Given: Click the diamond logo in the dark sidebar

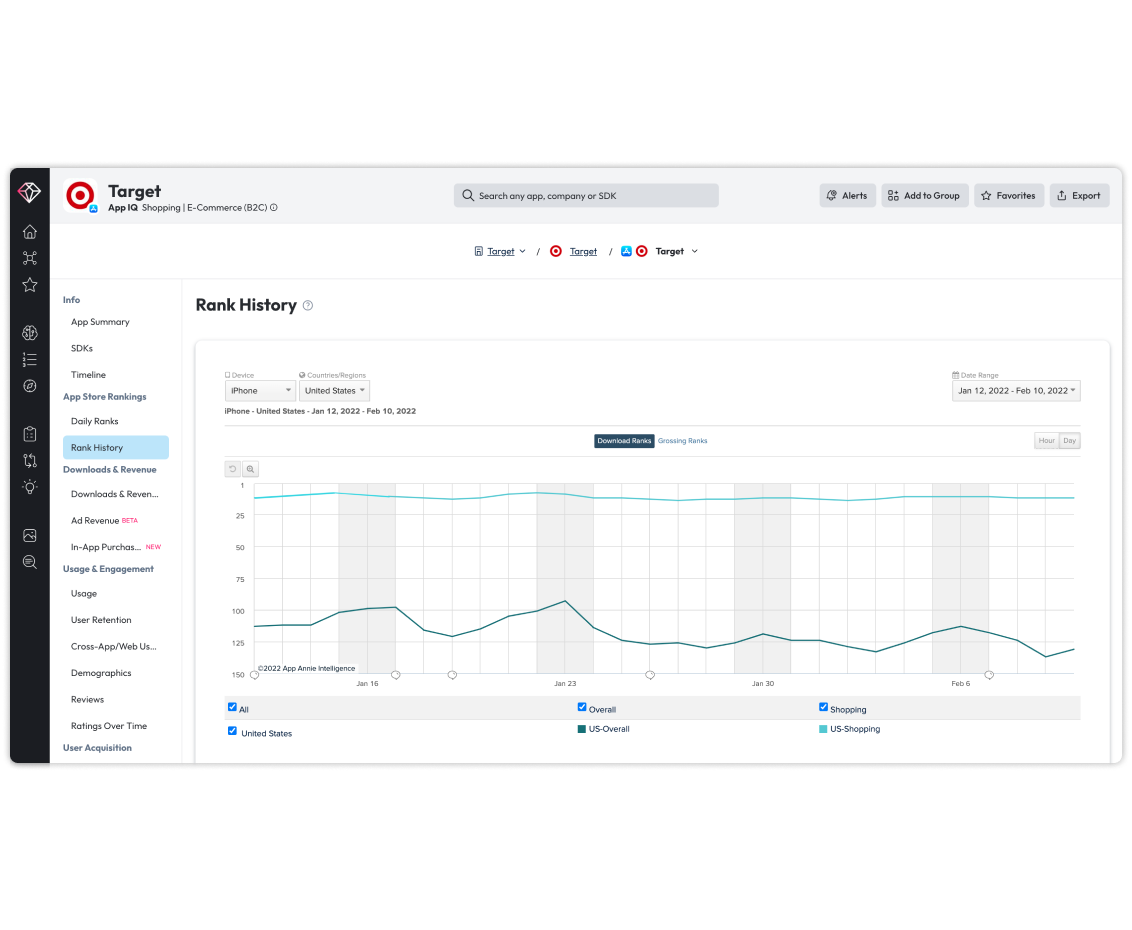Looking at the screenshot, I should (30, 192).
